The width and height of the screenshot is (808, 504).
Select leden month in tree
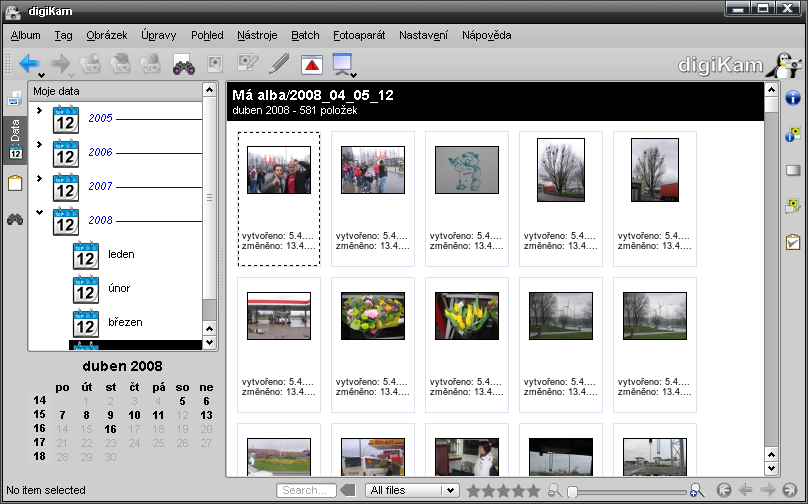pos(121,254)
